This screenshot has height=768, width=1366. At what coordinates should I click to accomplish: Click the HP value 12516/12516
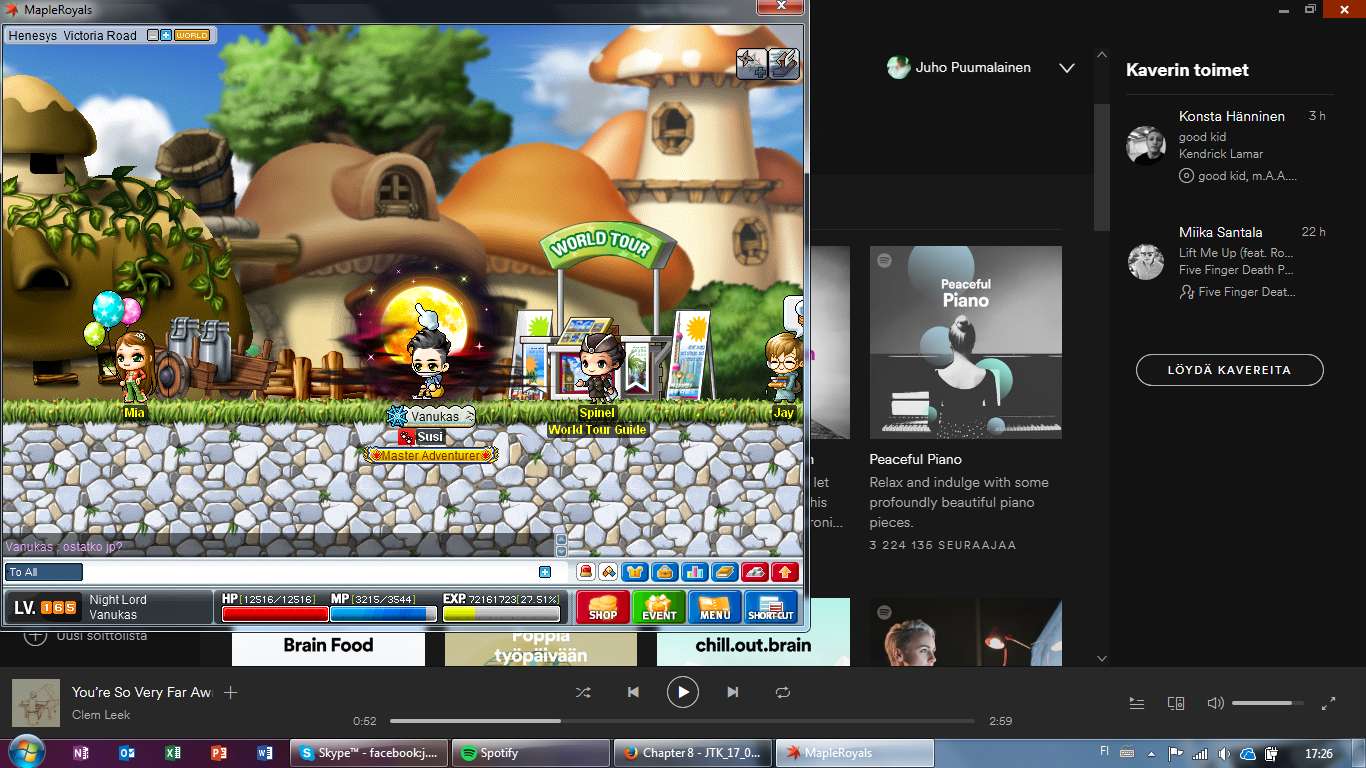pyautogui.click(x=278, y=599)
